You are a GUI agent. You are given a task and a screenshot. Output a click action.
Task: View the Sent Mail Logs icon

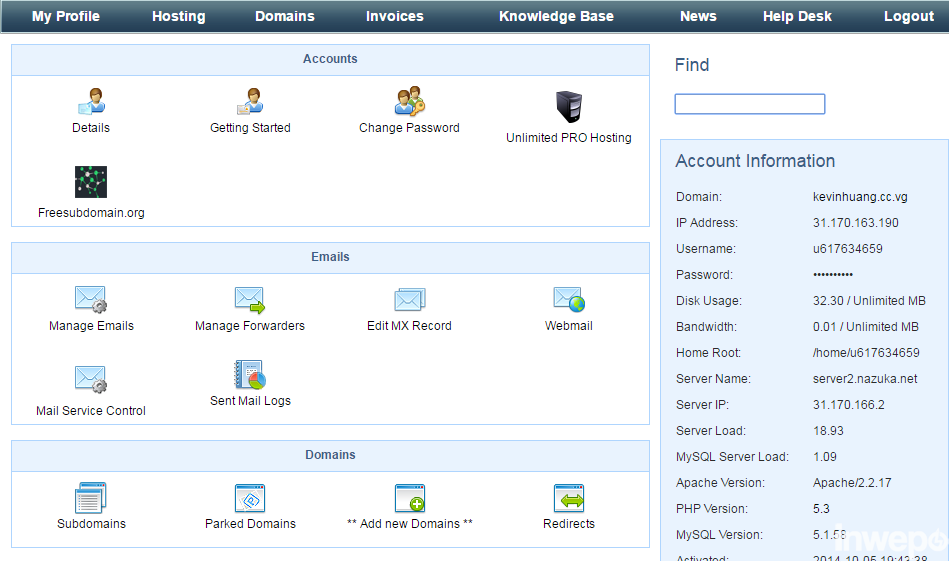tap(250, 375)
